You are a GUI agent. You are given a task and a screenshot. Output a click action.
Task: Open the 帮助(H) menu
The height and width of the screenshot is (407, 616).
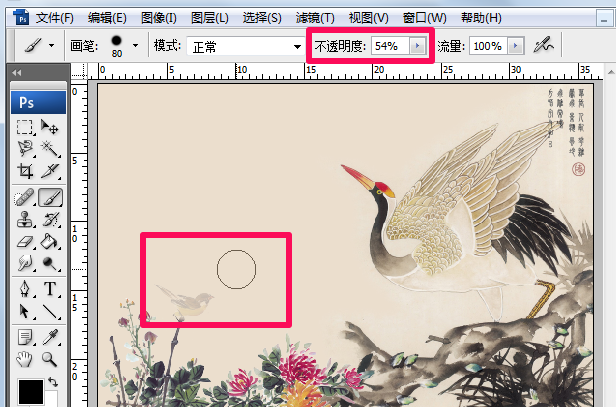481,18
